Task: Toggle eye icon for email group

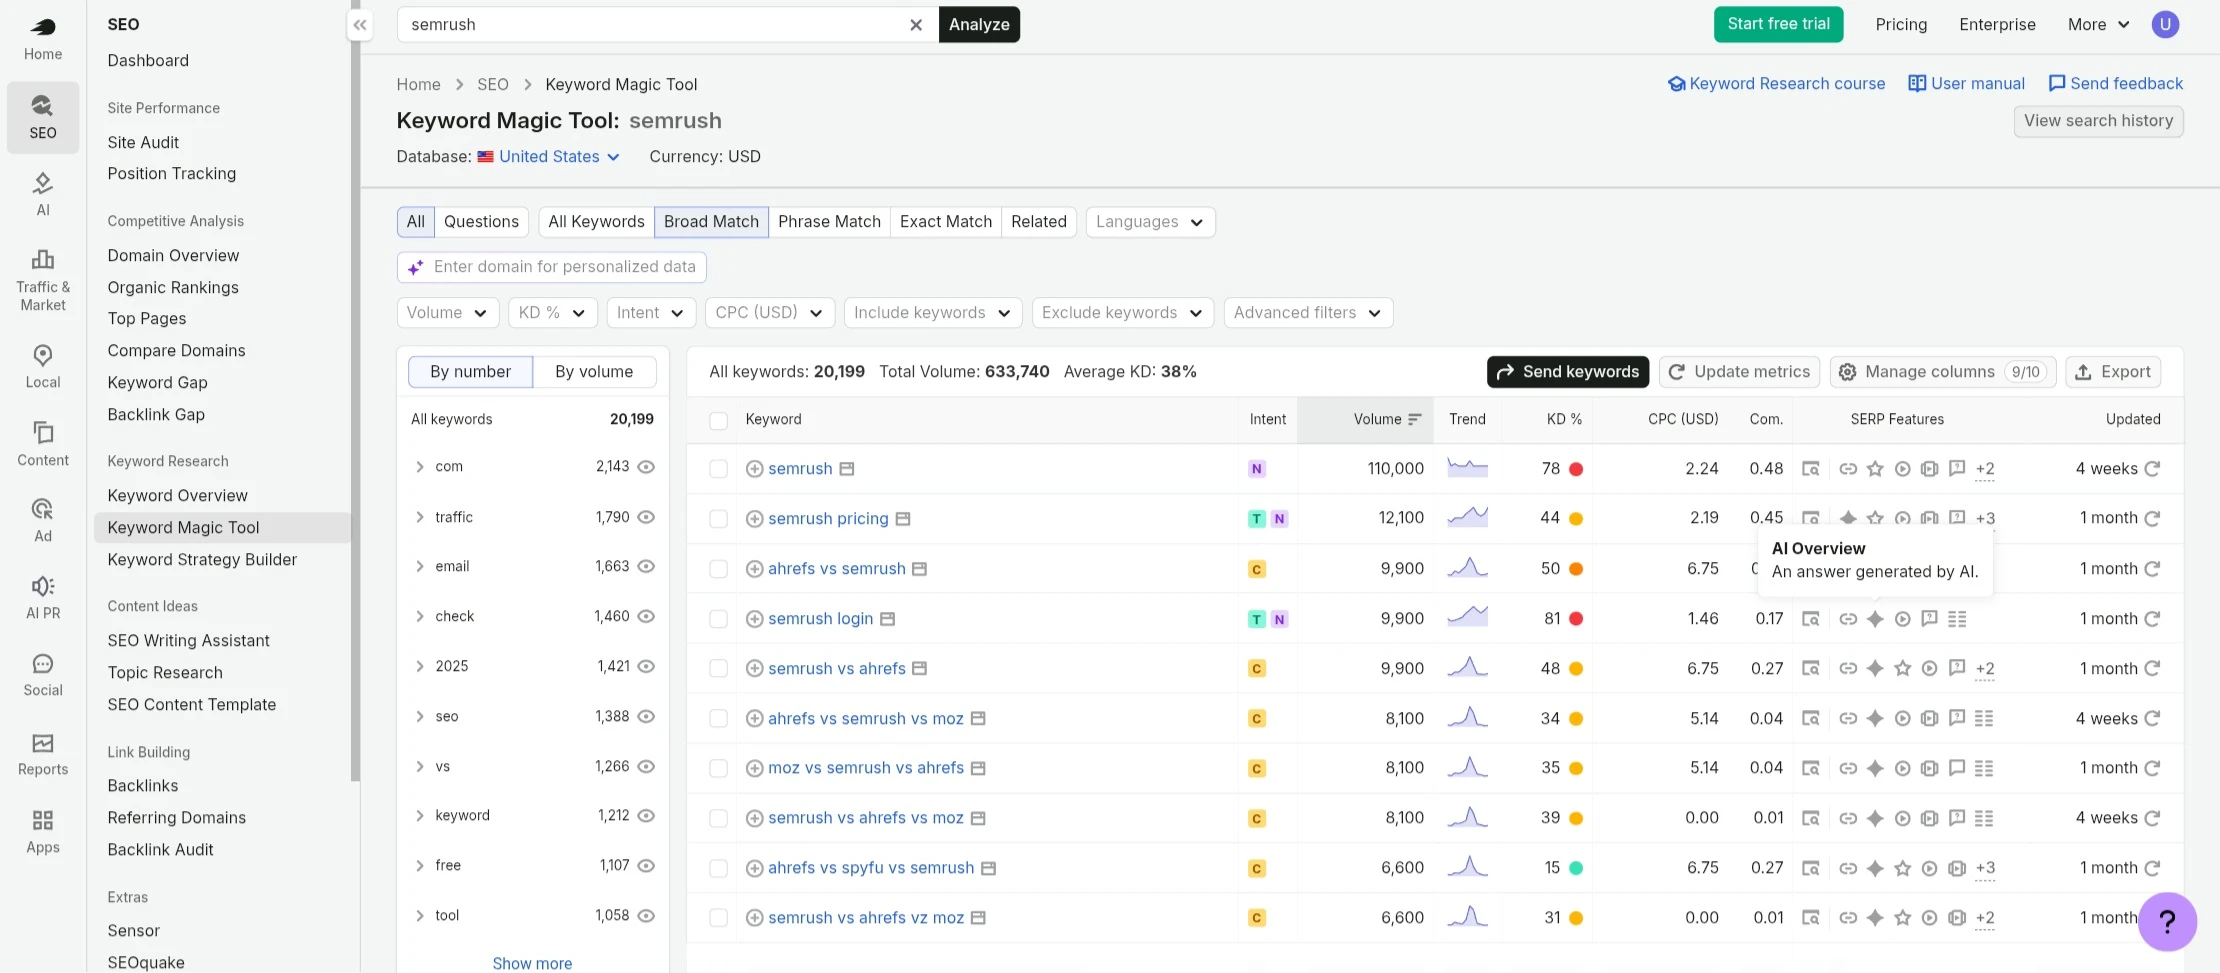Action: click(x=646, y=566)
